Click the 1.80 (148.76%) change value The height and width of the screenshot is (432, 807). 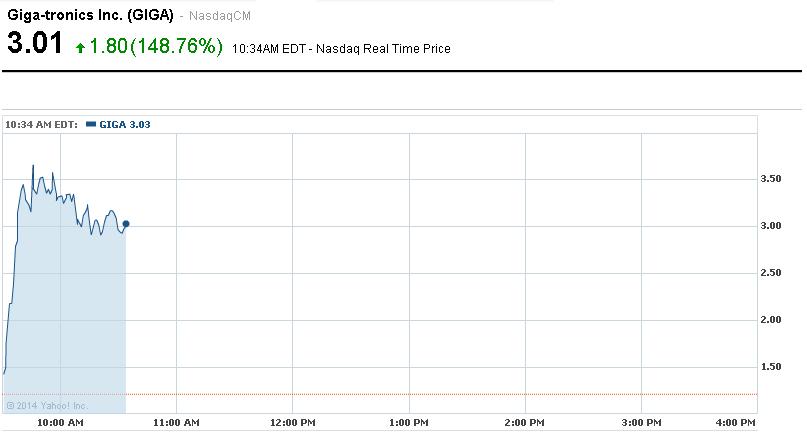click(x=156, y=46)
